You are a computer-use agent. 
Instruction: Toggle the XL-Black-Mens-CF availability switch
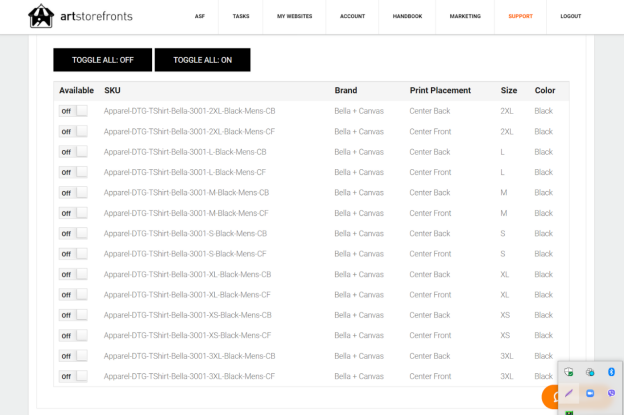click(x=73, y=294)
